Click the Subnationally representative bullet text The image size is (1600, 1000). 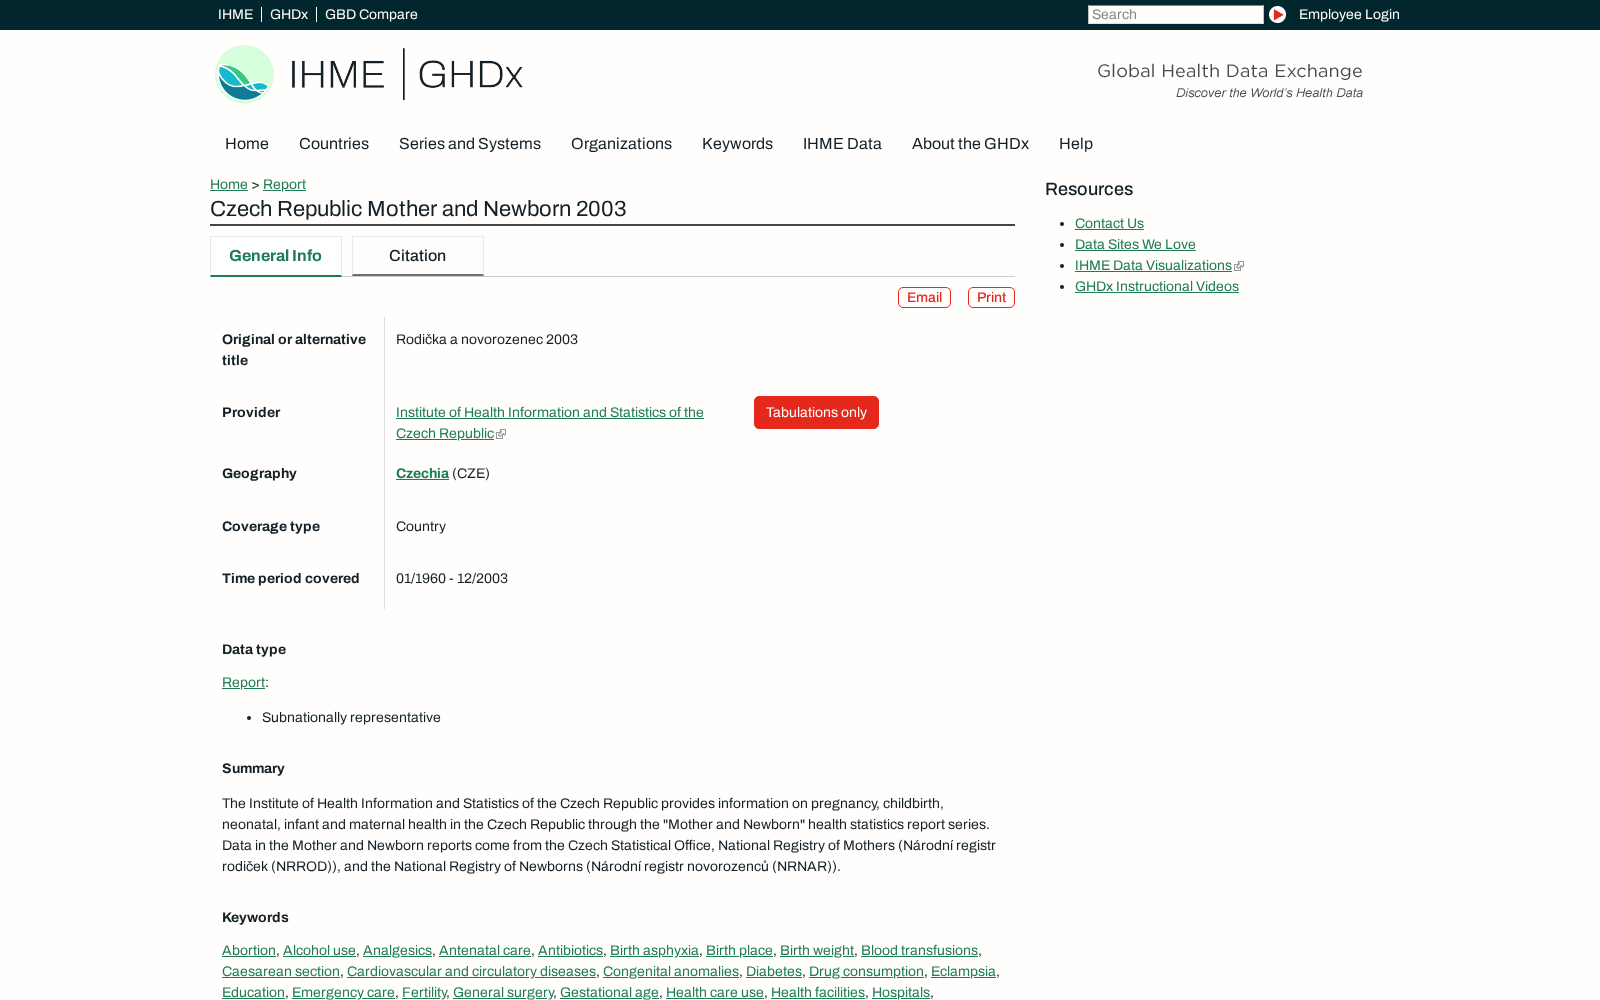(x=351, y=718)
